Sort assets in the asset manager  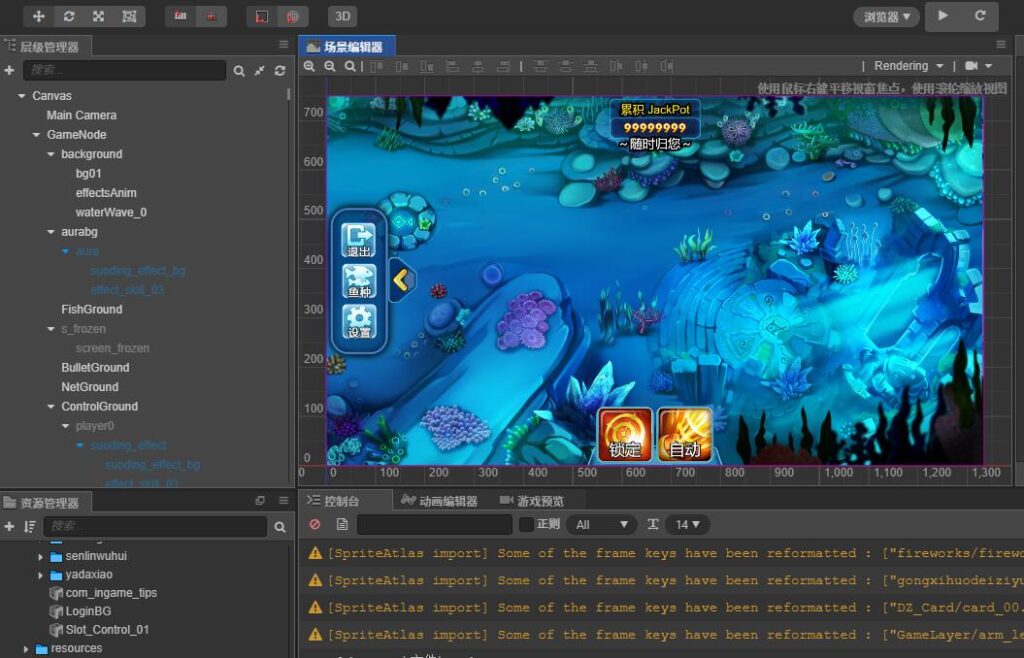(x=30, y=526)
